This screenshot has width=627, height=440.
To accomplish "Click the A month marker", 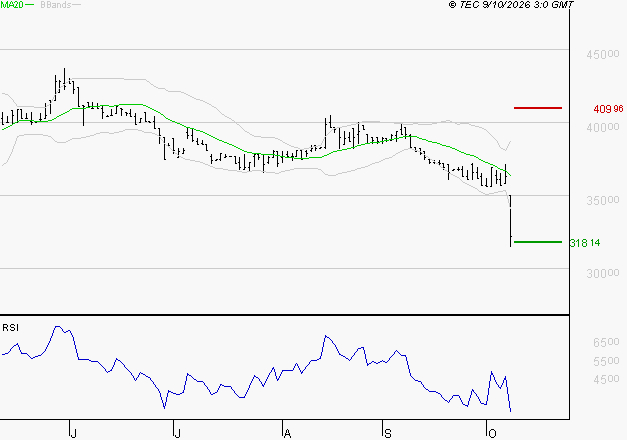I will click(287, 433).
